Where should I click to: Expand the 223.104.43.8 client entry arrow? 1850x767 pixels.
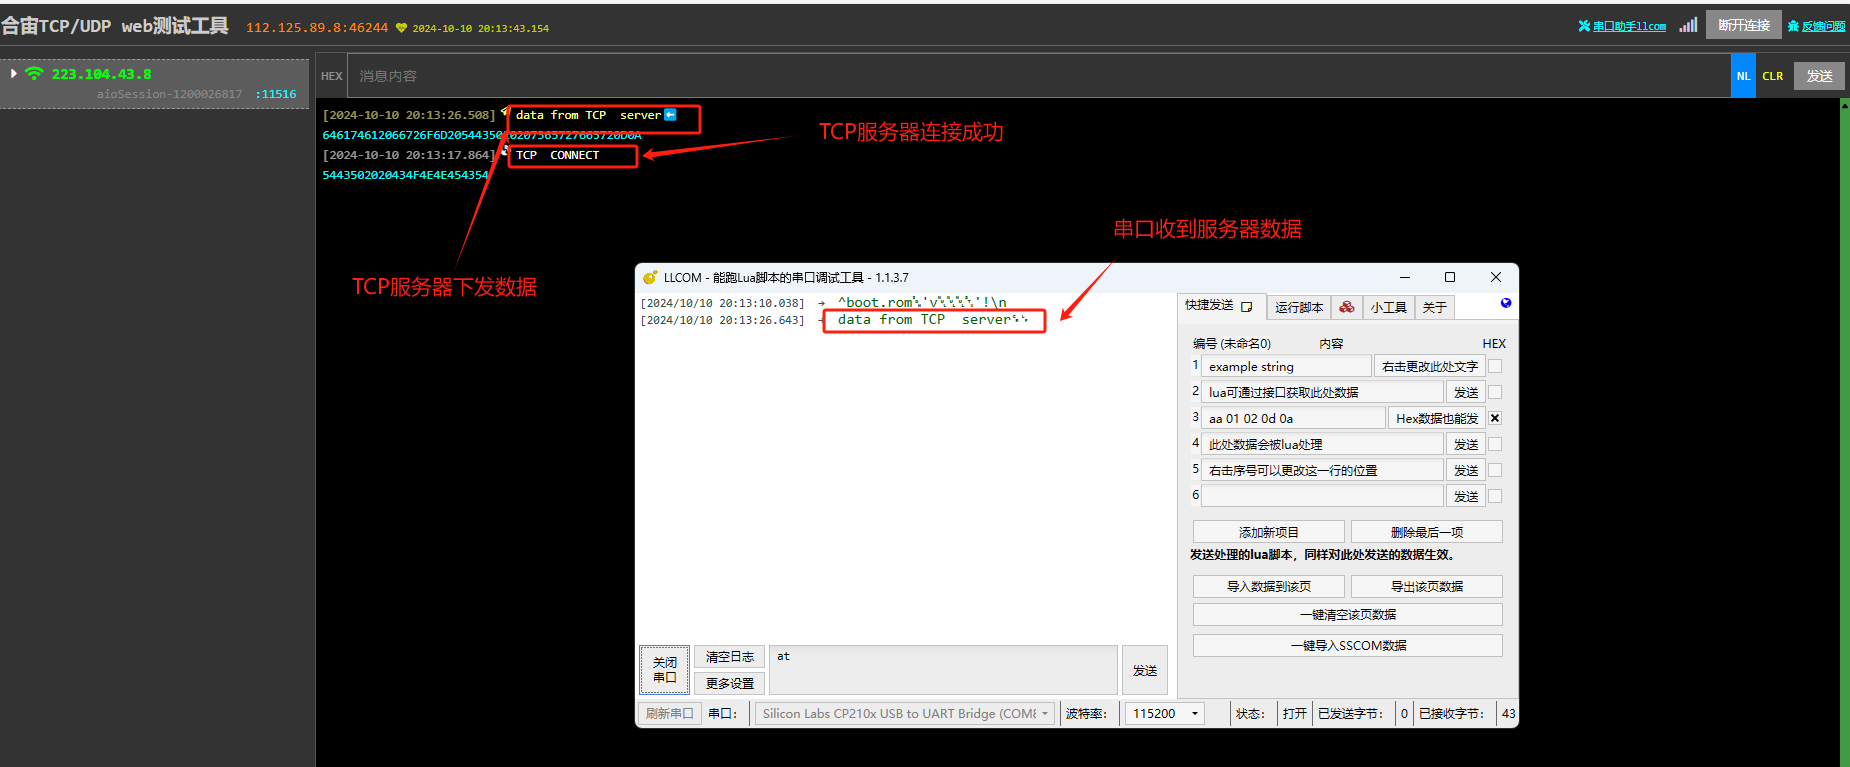tap(13, 73)
